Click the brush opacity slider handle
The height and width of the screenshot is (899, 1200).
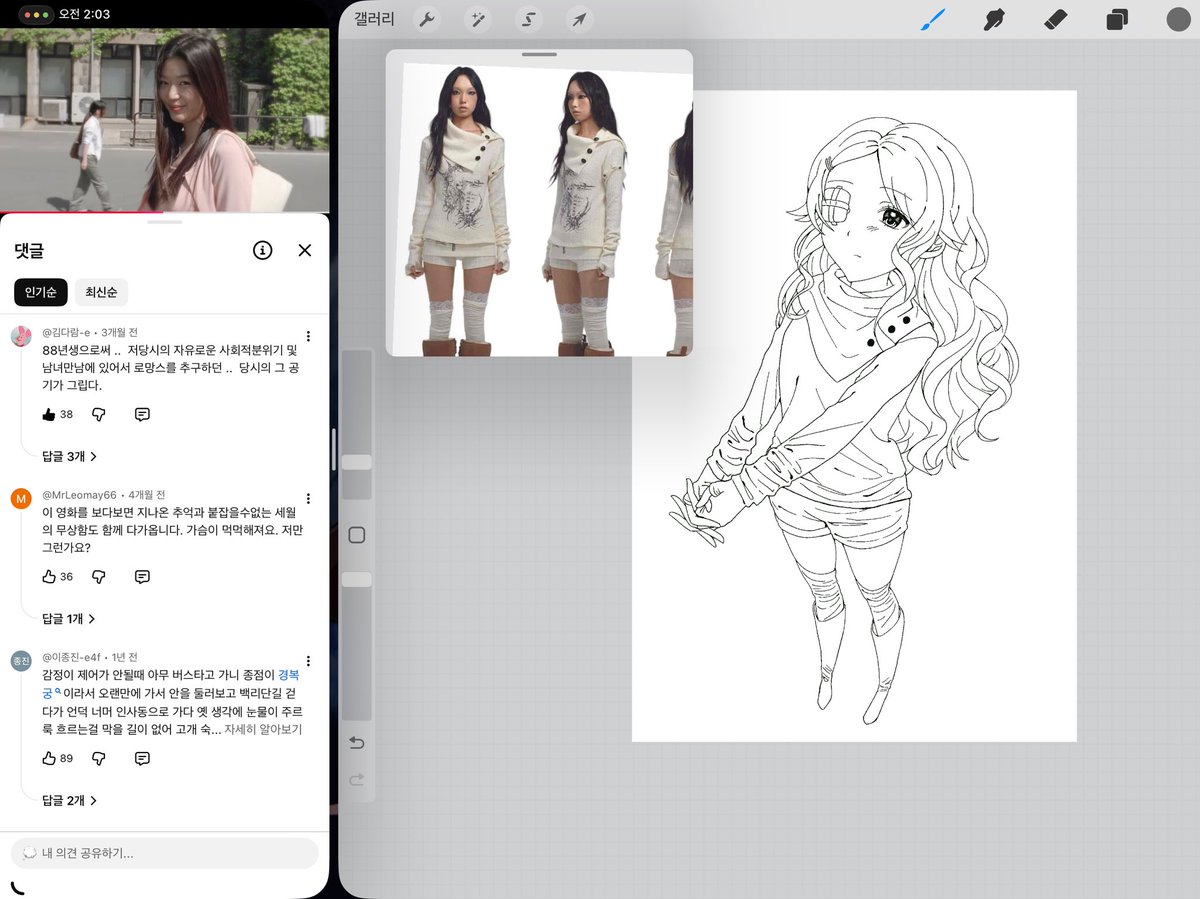tap(356, 579)
